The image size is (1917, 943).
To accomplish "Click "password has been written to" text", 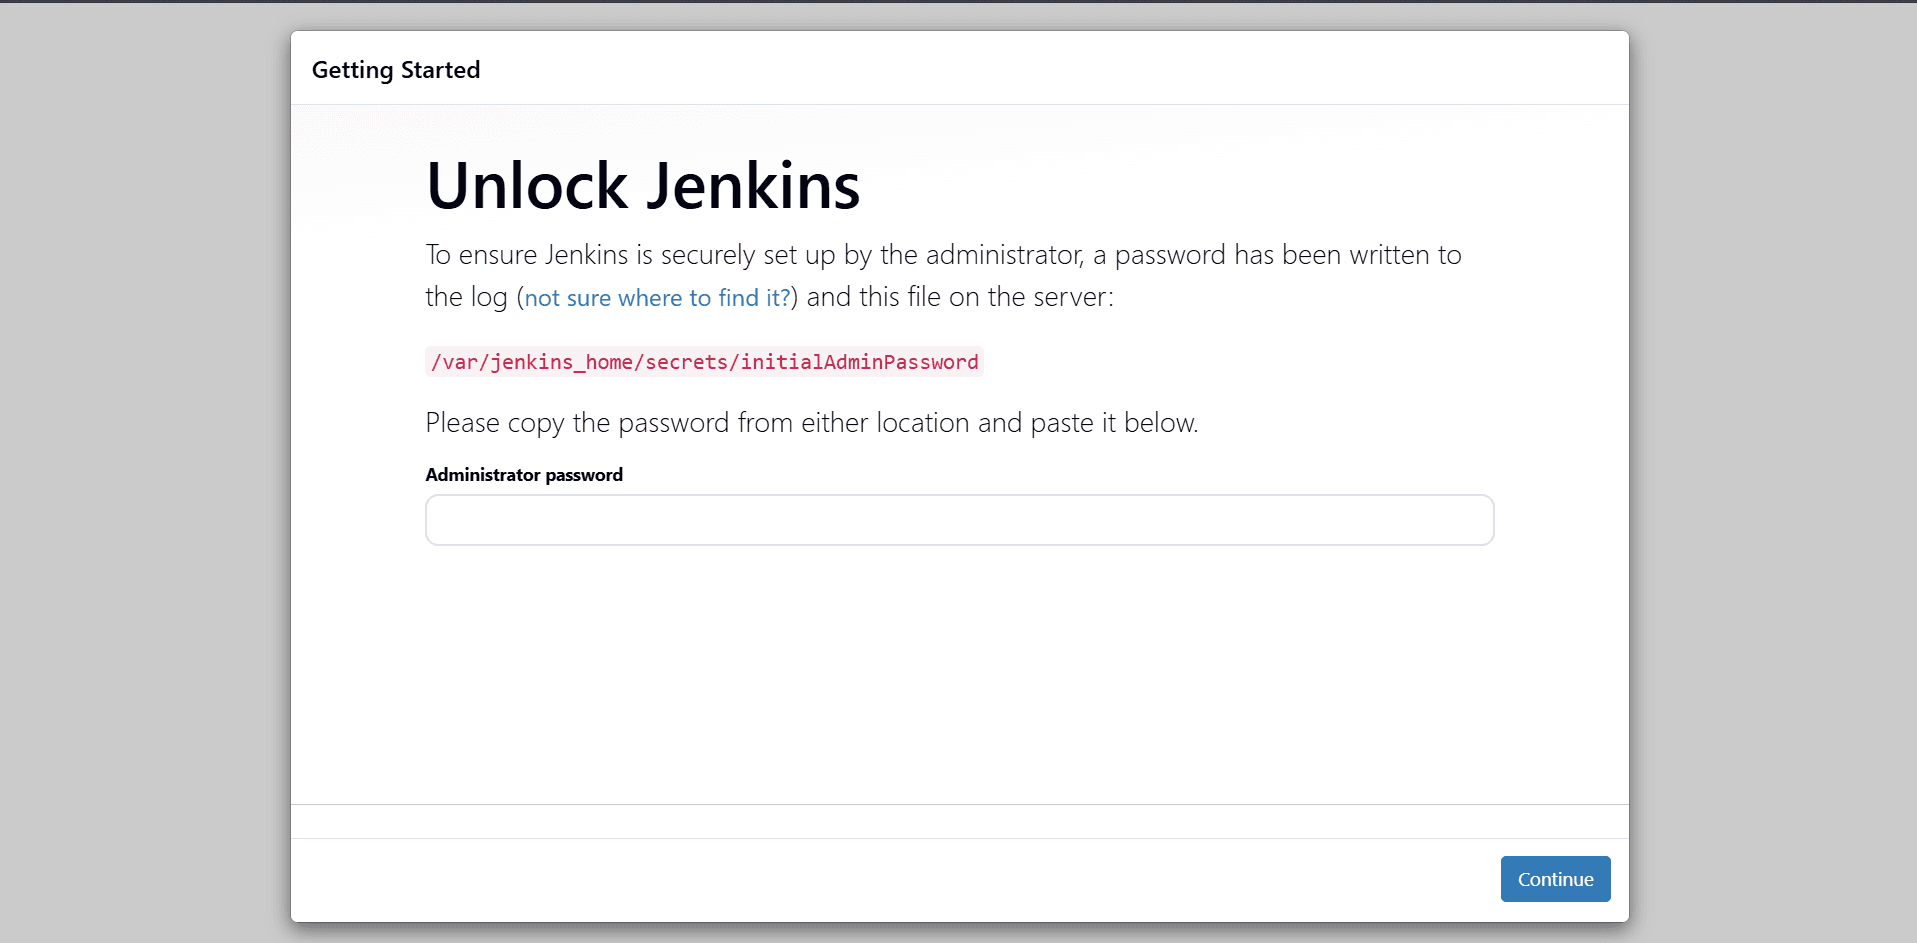I will coord(1288,255).
